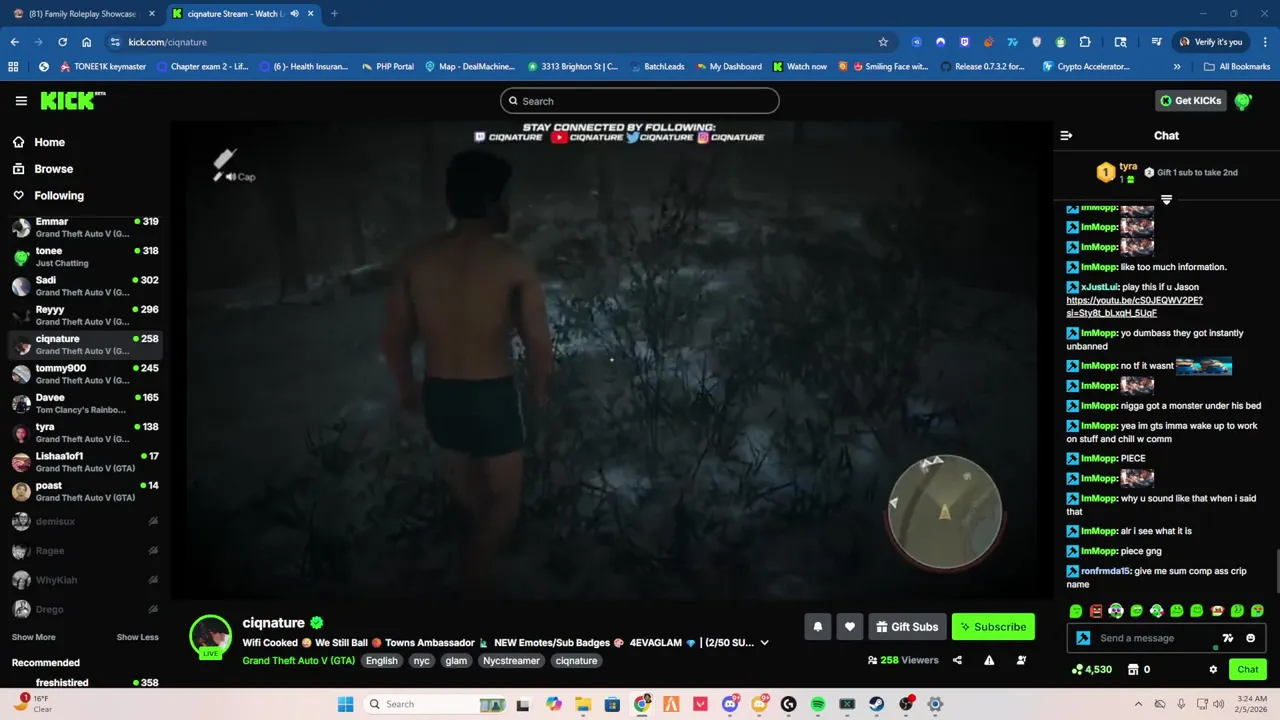This screenshot has height=720, width=1280.
Task: Click Show More in sidebar
Action: (34, 637)
